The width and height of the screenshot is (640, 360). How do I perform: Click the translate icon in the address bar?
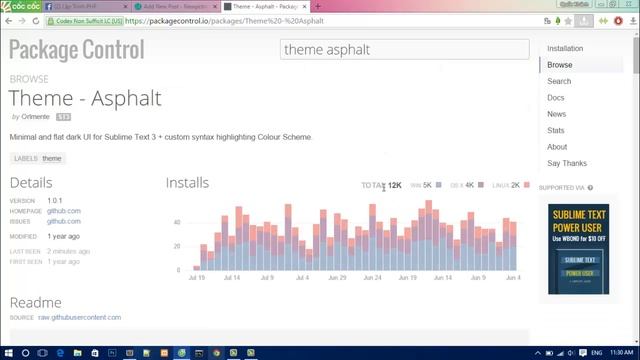(547, 21)
